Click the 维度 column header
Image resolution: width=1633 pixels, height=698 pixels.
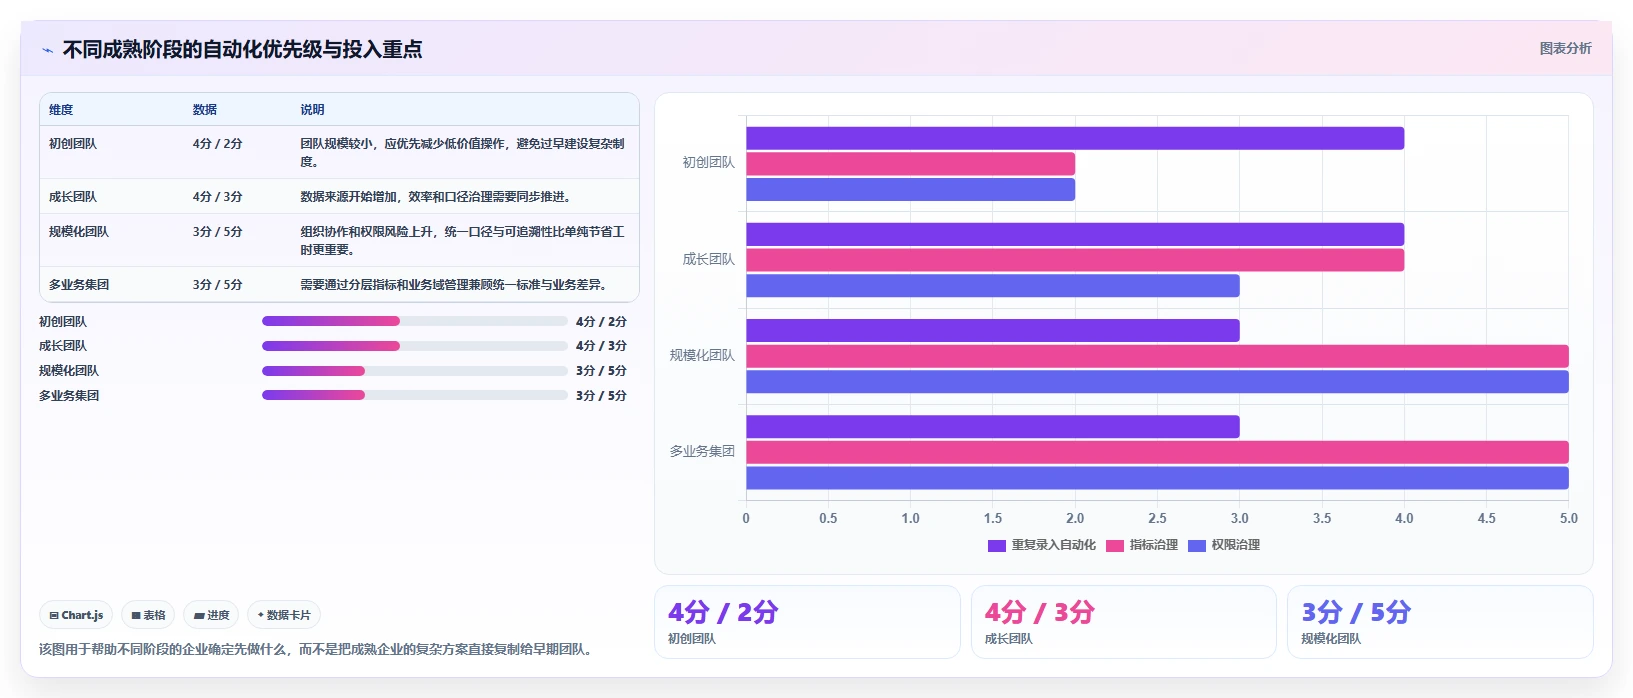(61, 110)
